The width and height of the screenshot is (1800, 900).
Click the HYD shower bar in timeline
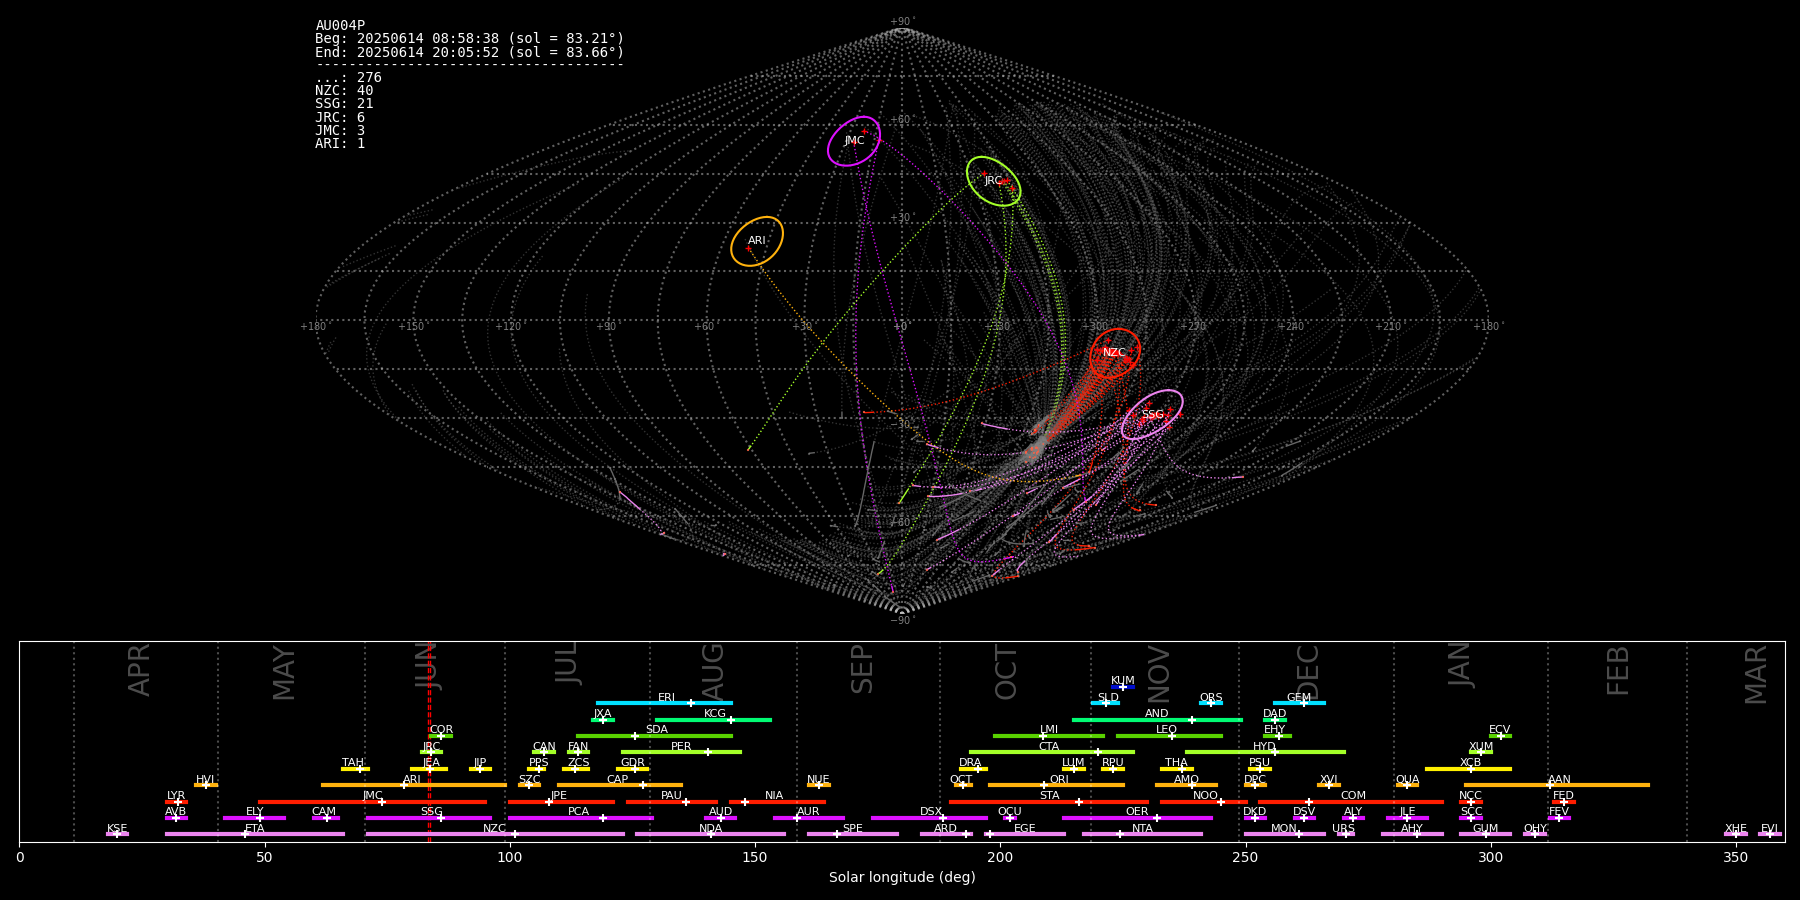pos(1265,752)
